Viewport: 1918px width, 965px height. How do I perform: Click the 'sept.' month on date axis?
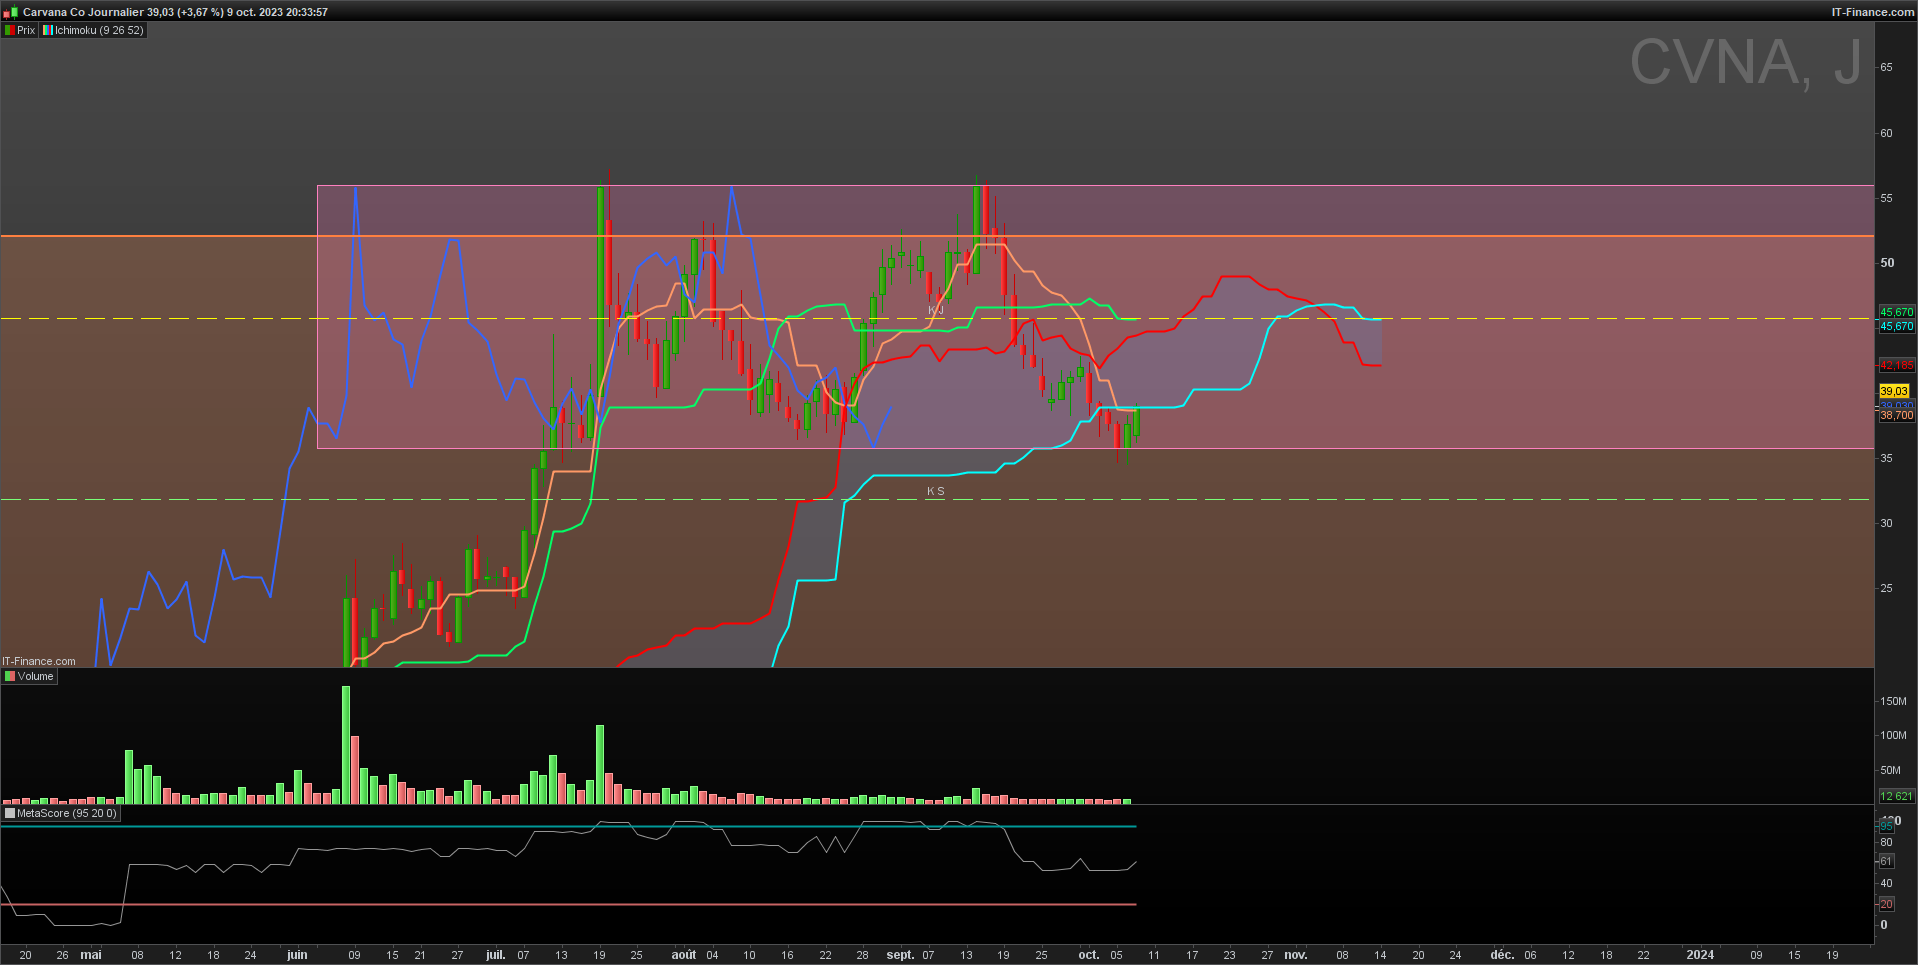(900, 955)
